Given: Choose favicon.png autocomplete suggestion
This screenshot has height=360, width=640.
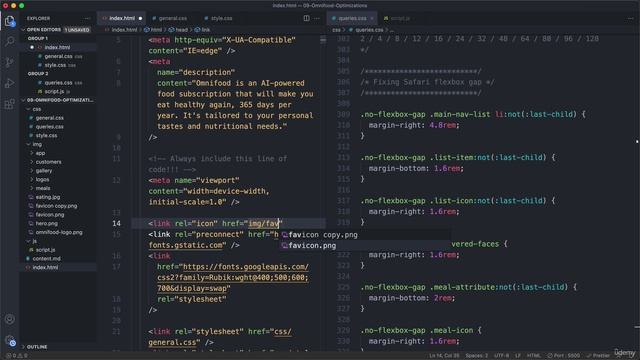Looking at the screenshot, I should [x=365, y=245].
